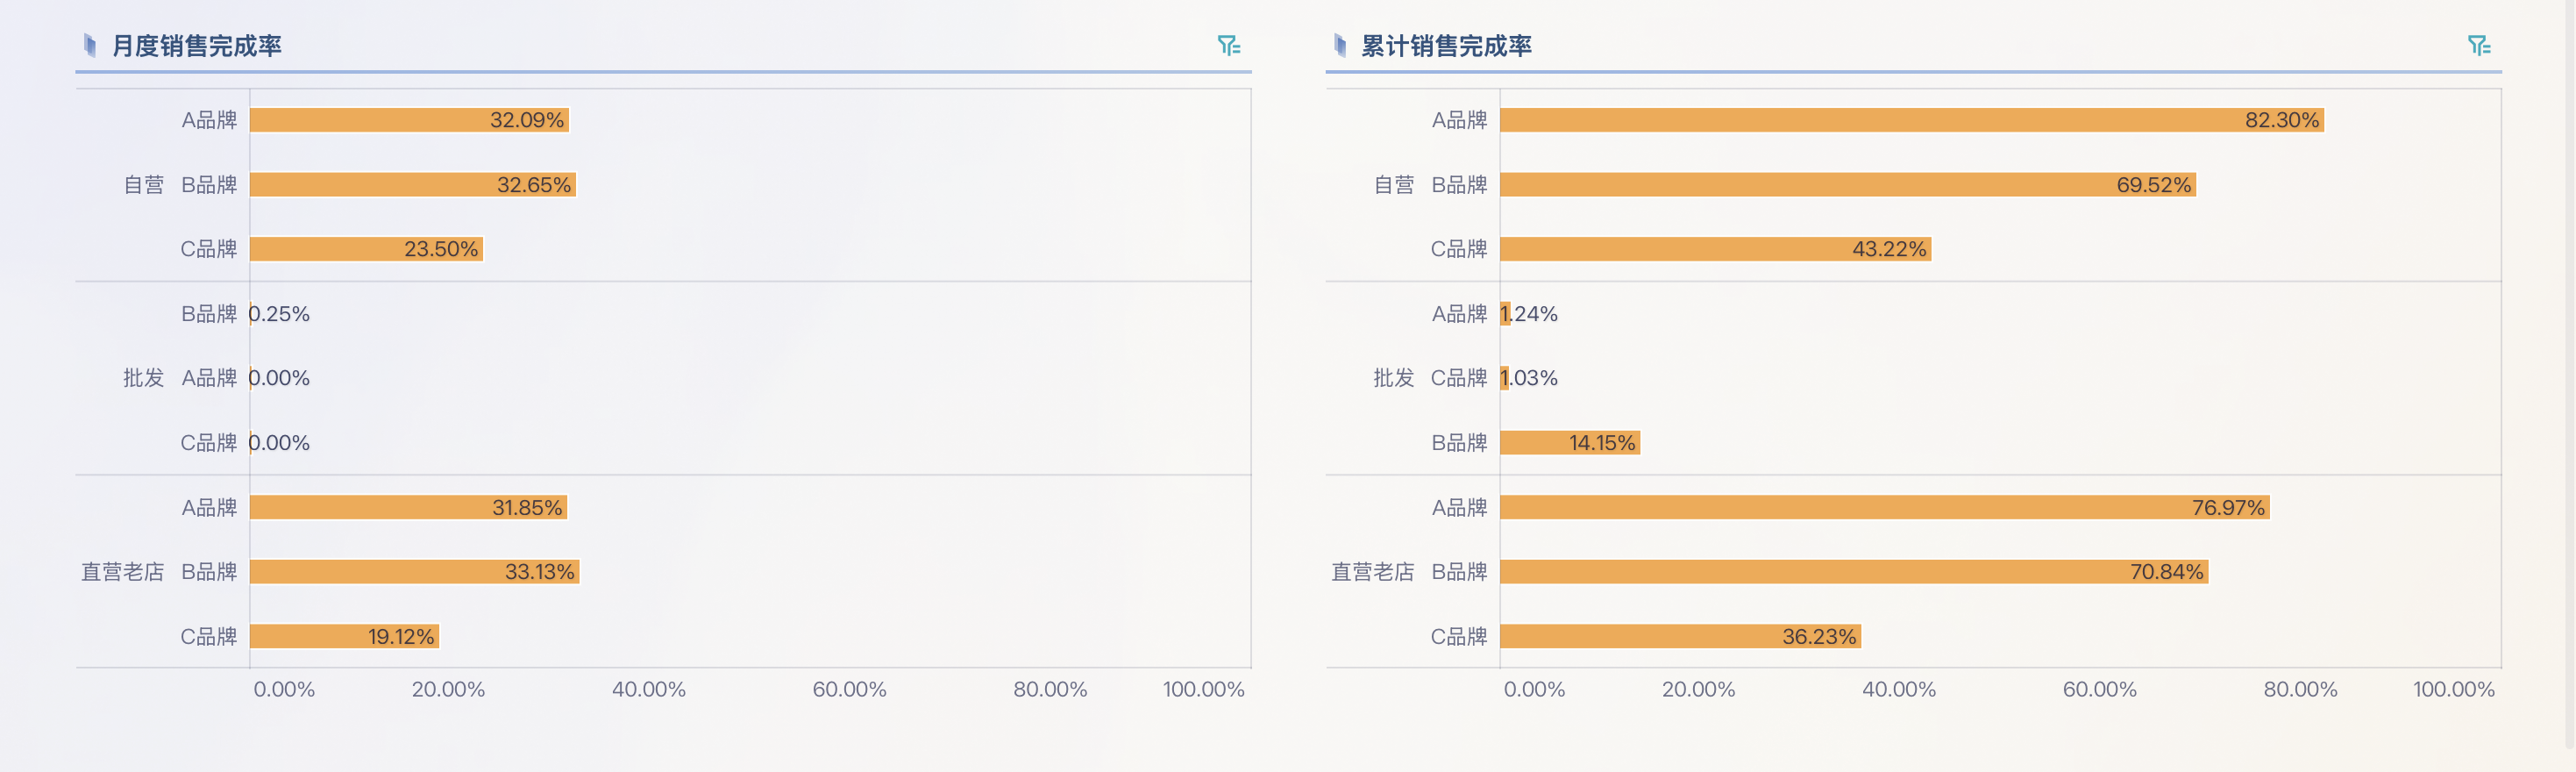The height and width of the screenshot is (772, 2576).
Task: Click the 32.09% bar in monthly chart
Action: pyautogui.click(x=410, y=120)
